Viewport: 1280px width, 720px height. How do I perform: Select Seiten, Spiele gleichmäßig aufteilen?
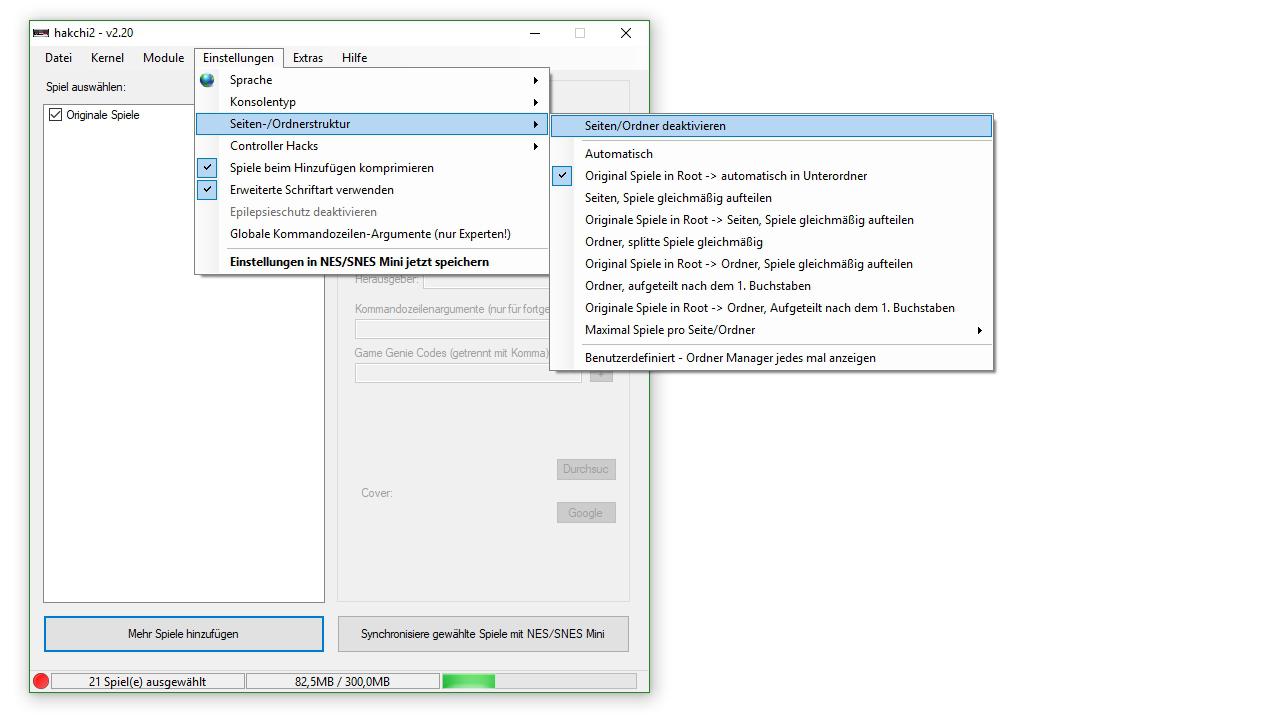772,198
